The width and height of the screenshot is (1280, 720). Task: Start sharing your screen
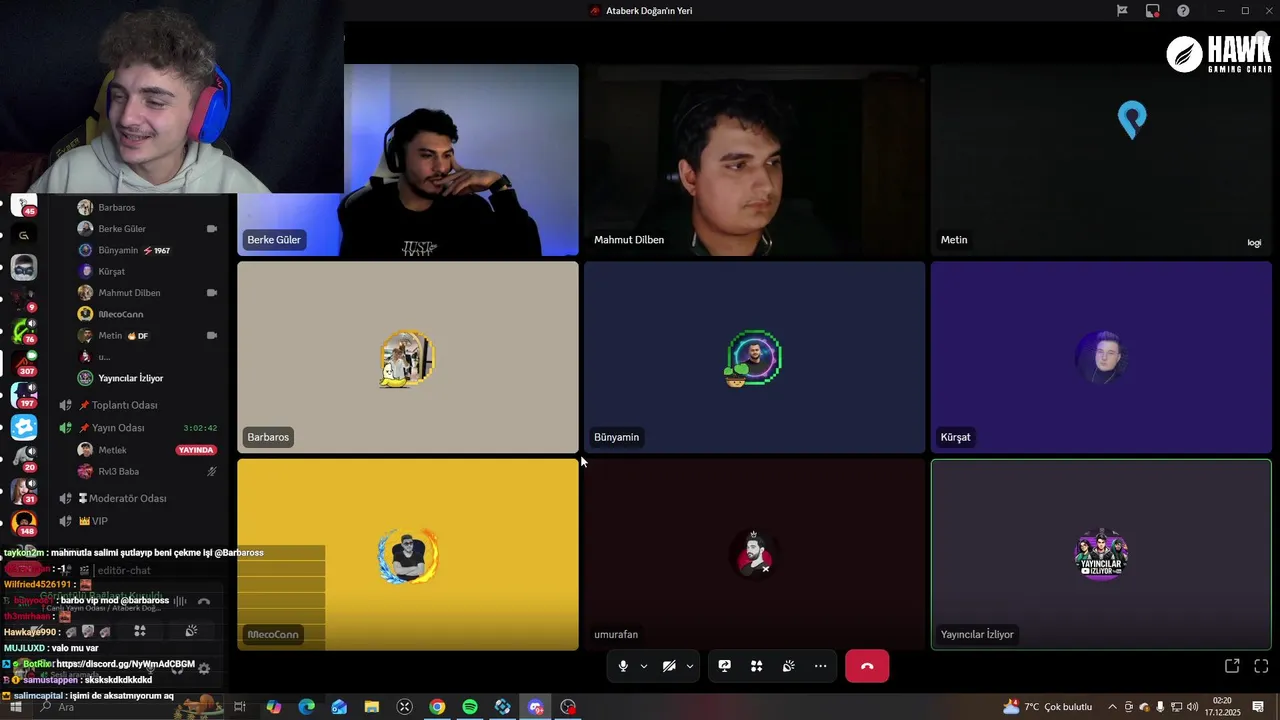click(725, 666)
